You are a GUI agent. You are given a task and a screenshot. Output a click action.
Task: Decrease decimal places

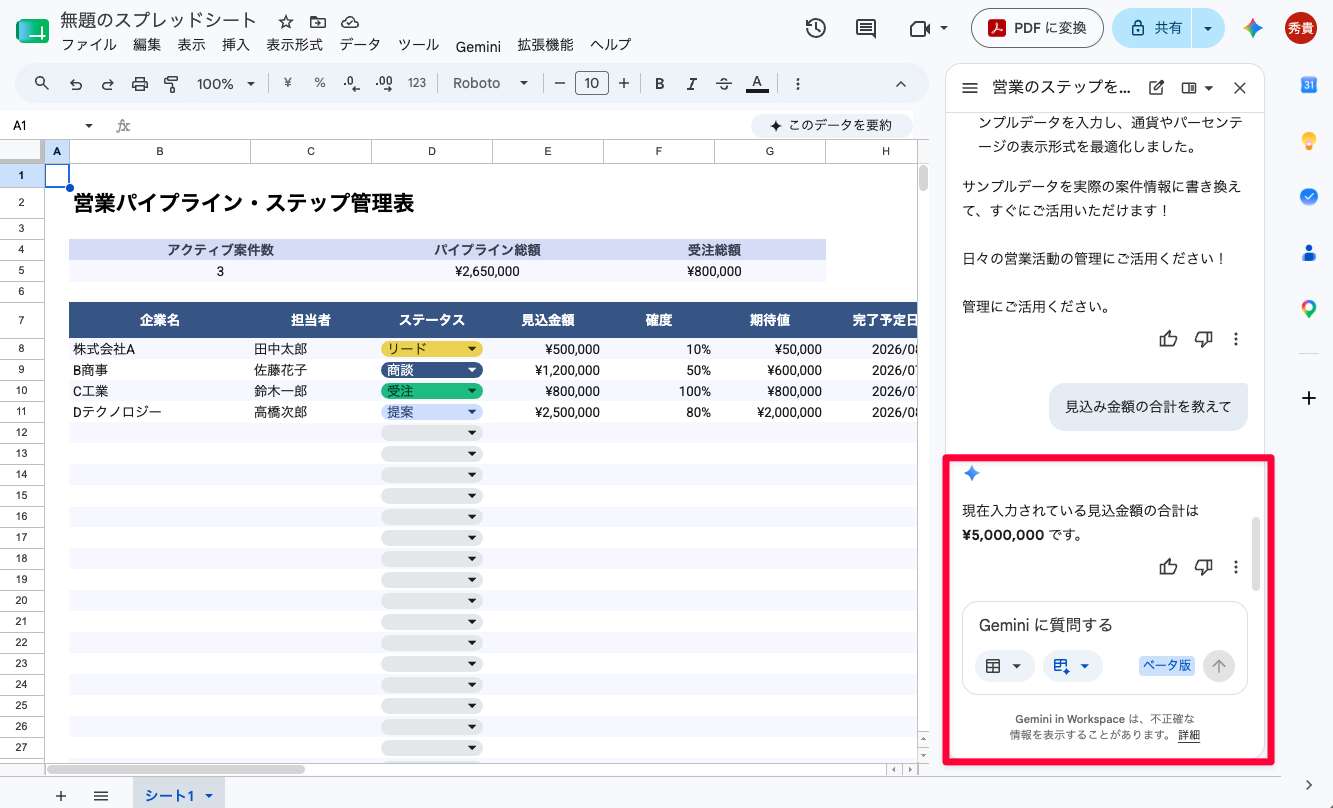click(x=351, y=84)
